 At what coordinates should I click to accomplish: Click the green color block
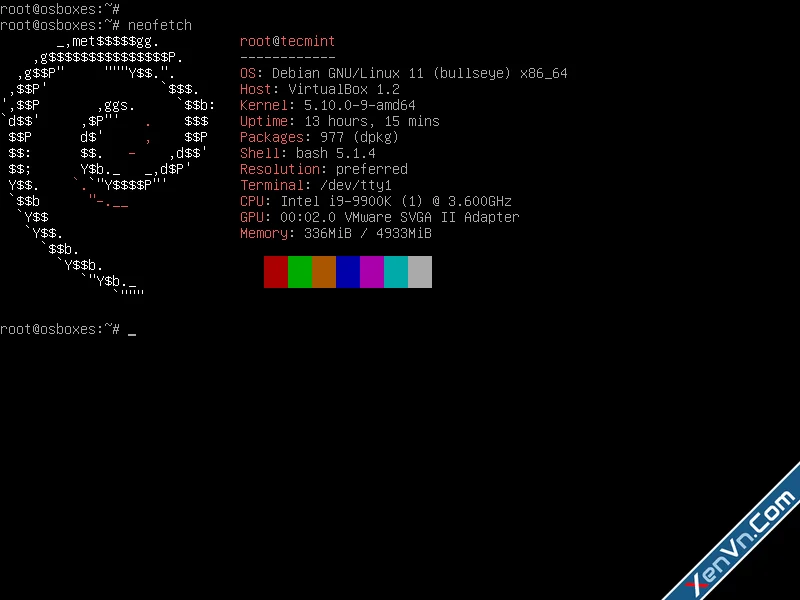(300, 272)
